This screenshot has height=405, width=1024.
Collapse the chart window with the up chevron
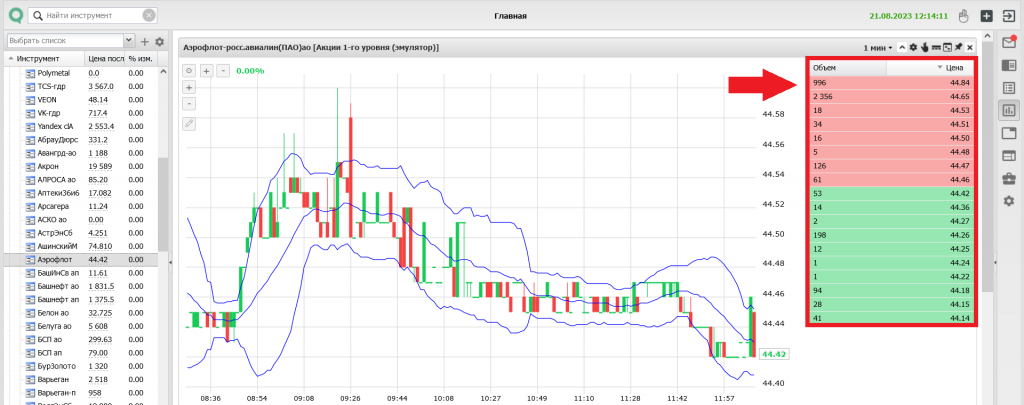click(902, 48)
